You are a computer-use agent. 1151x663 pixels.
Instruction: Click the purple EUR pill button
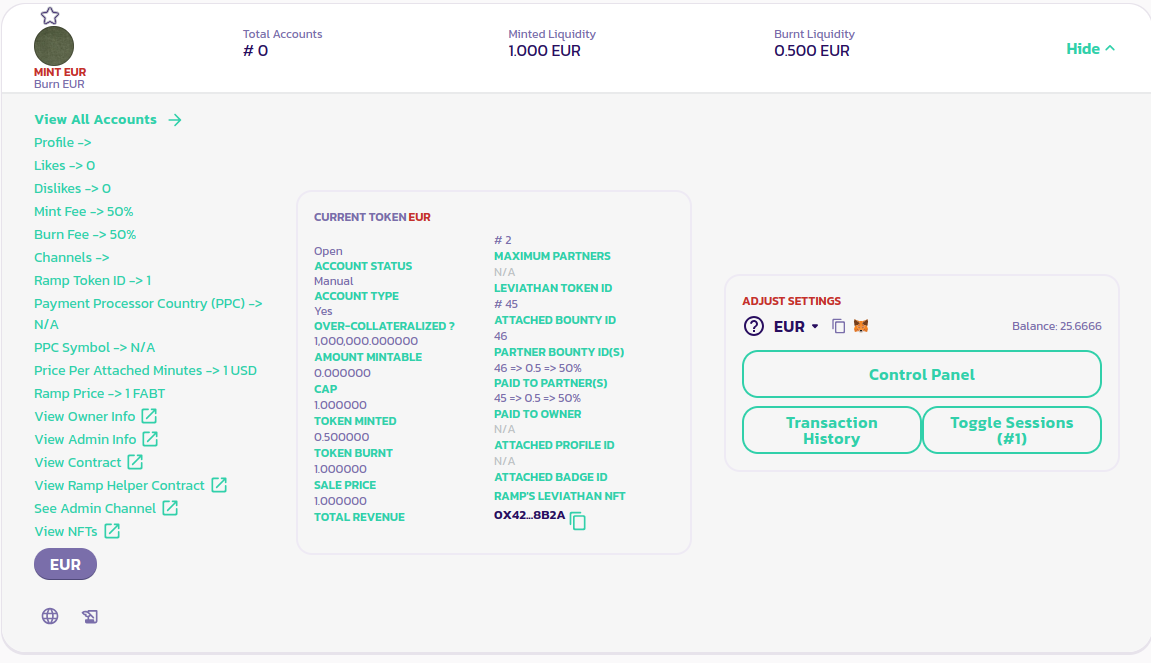[65, 564]
